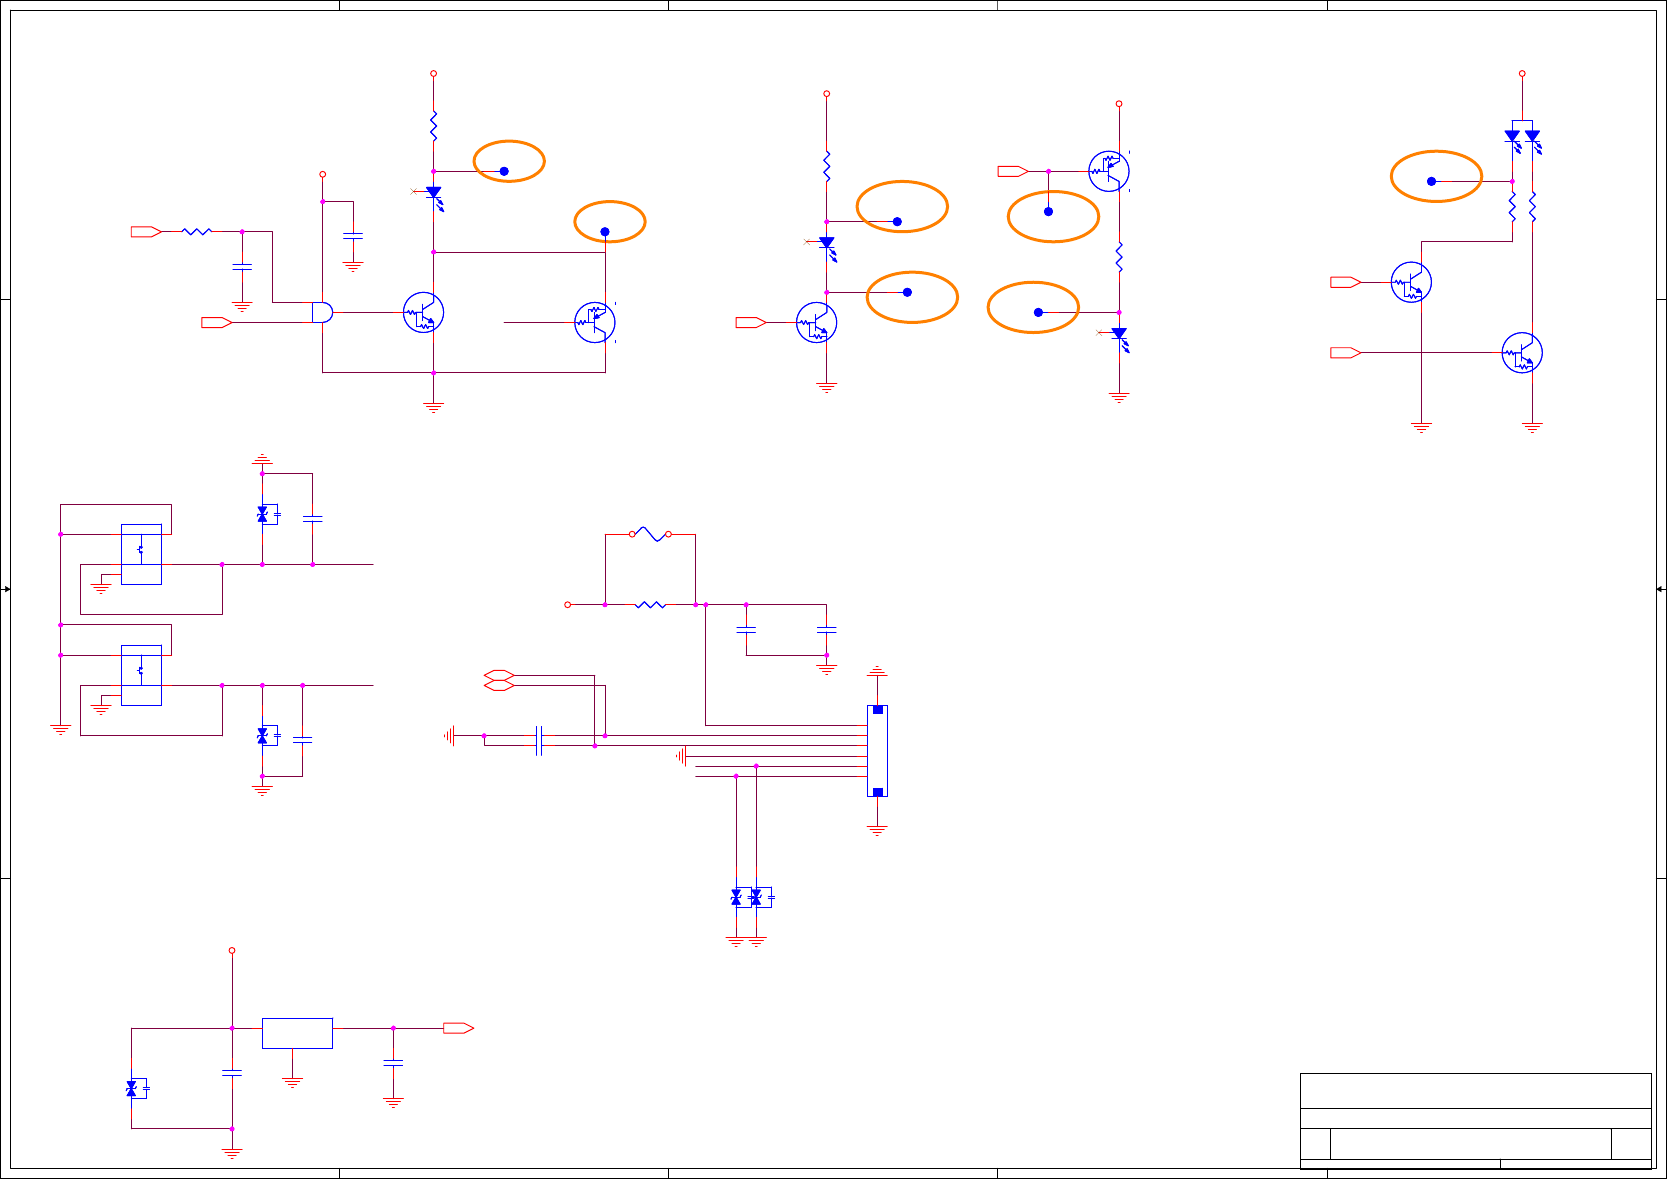Click the power circle feeding the fuse and resistor

(567, 604)
